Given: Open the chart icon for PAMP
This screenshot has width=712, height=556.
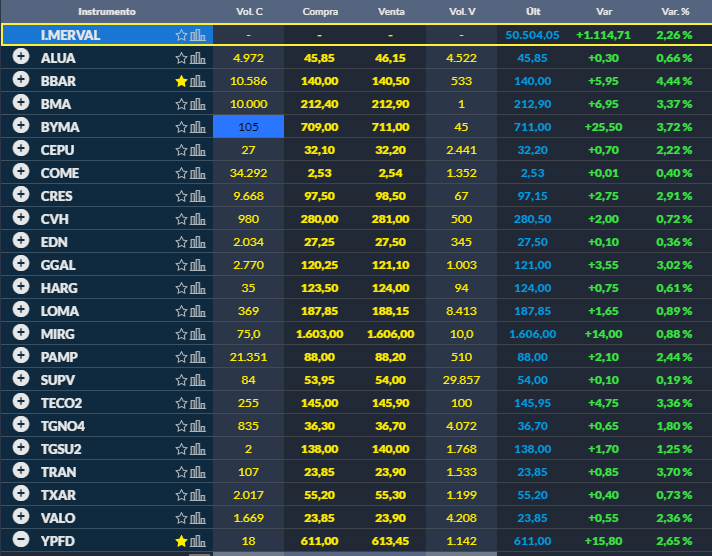Looking at the screenshot, I should [x=198, y=357].
